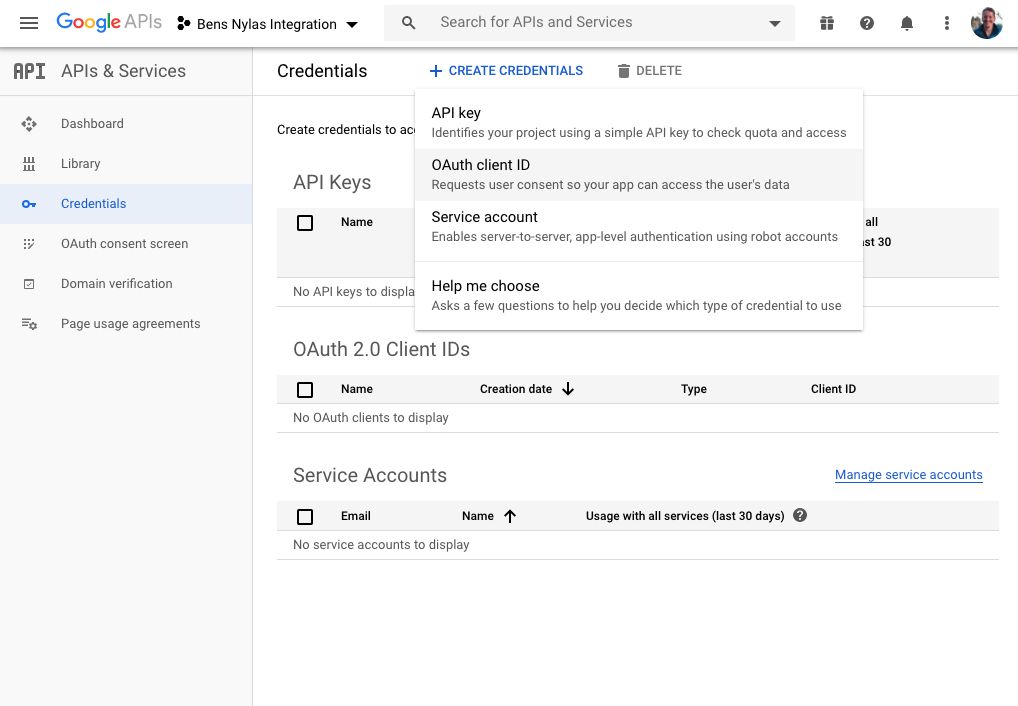Open the gift free trial icon

tap(826, 23)
